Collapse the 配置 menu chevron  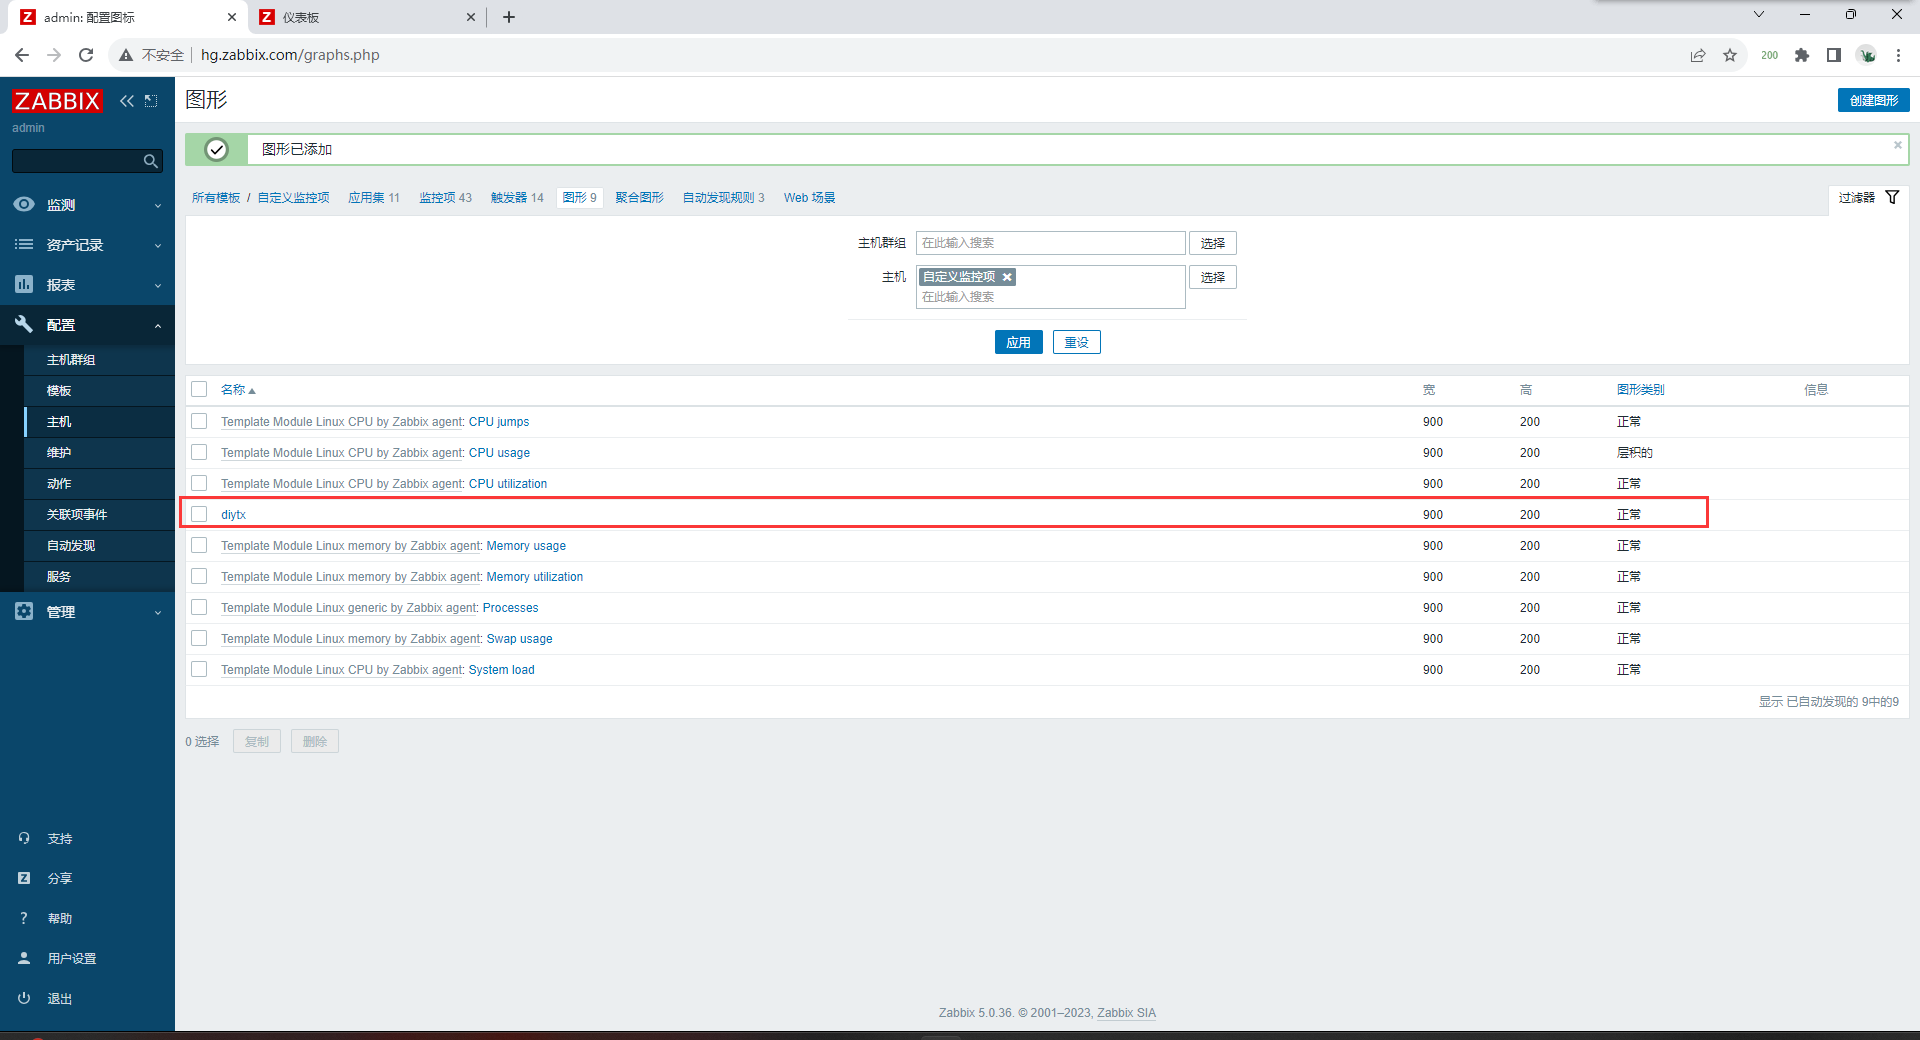(158, 326)
